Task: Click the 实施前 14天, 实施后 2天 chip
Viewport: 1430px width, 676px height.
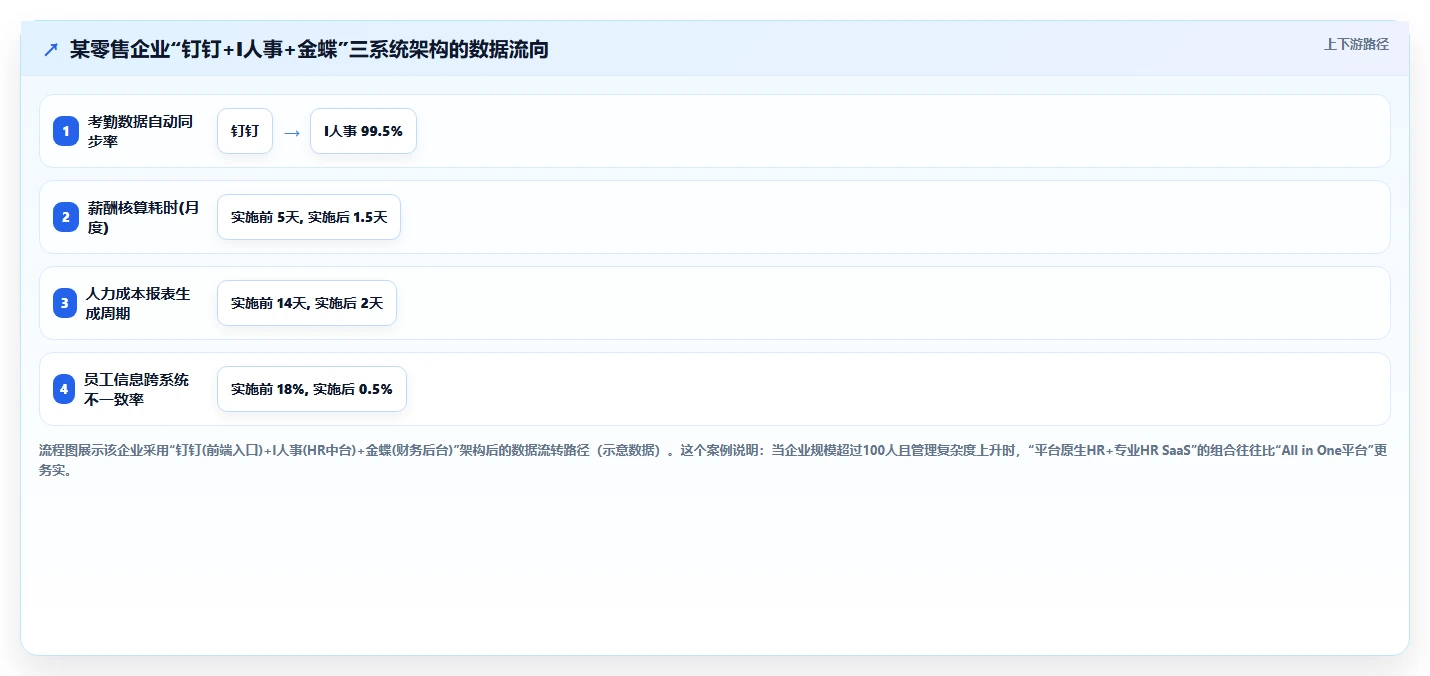Action: pos(307,303)
